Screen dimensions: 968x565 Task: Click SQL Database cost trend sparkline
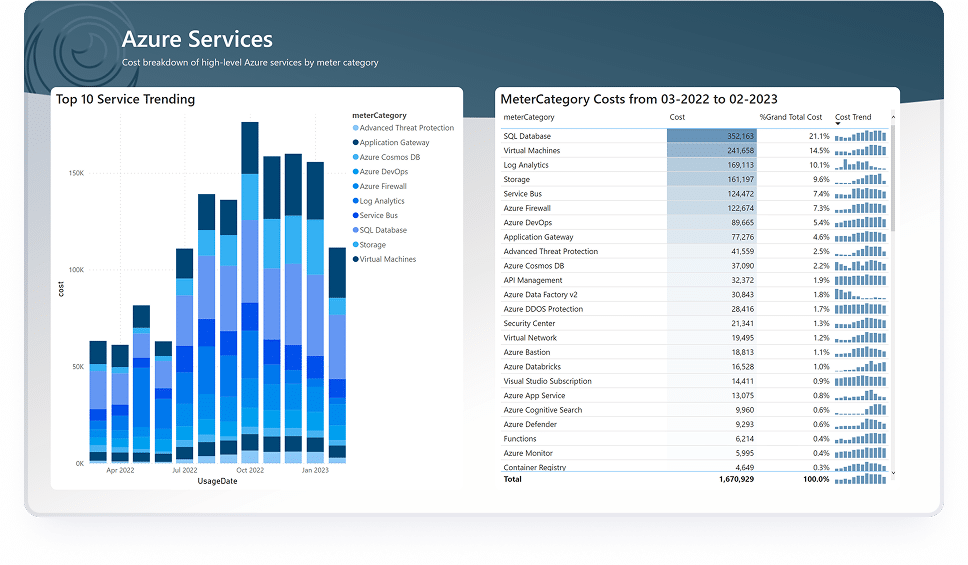coord(861,136)
